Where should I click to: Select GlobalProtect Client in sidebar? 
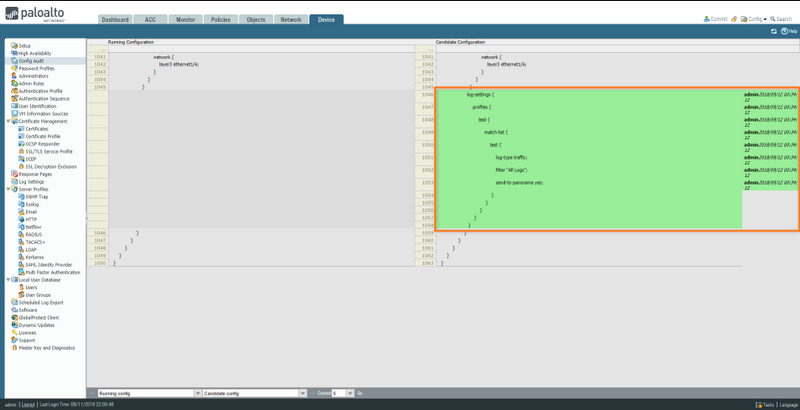coord(40,317)
